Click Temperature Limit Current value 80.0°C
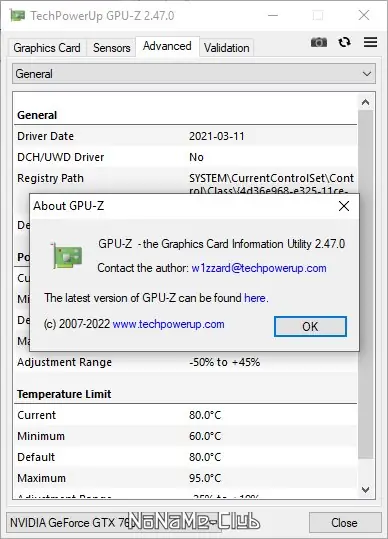The height and width of the screenshot is (539, 388). 205,415
